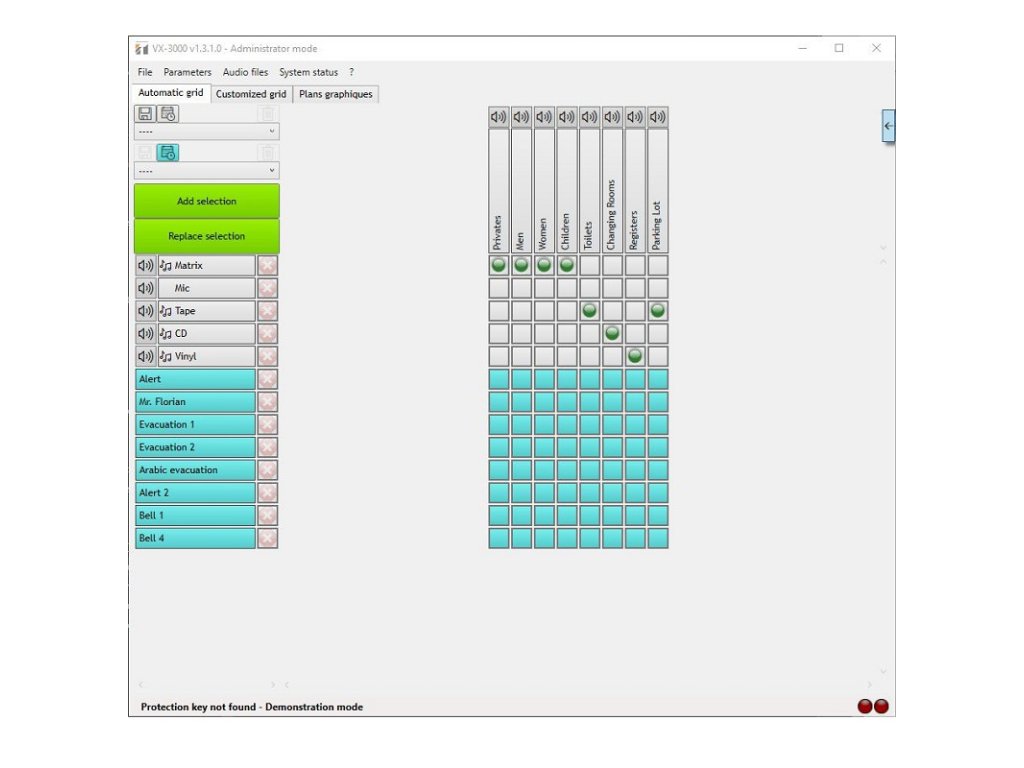Open the first preset dropdown list
Image resolution: width=1024 pixels, height=768 pixels.
[x=206, y=131]
